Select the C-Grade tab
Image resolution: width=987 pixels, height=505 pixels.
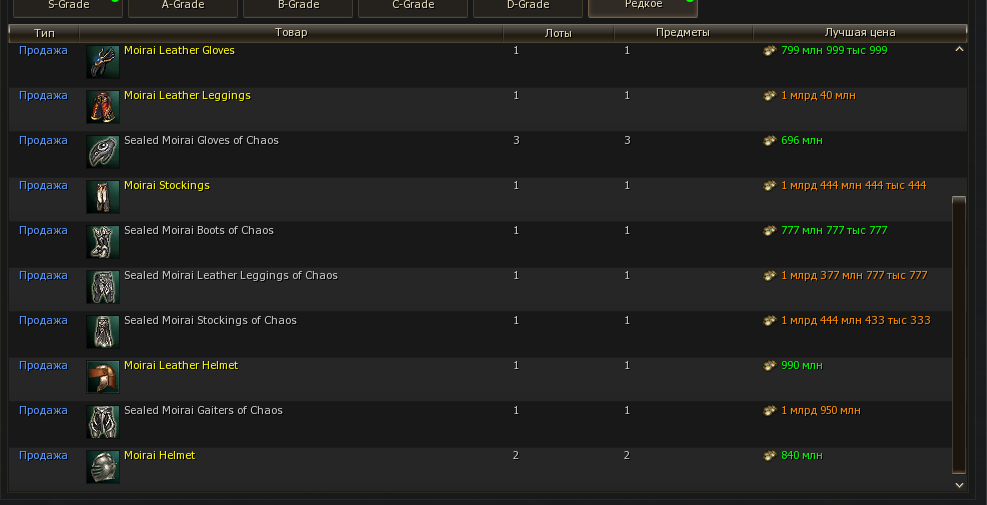(412, 6)
